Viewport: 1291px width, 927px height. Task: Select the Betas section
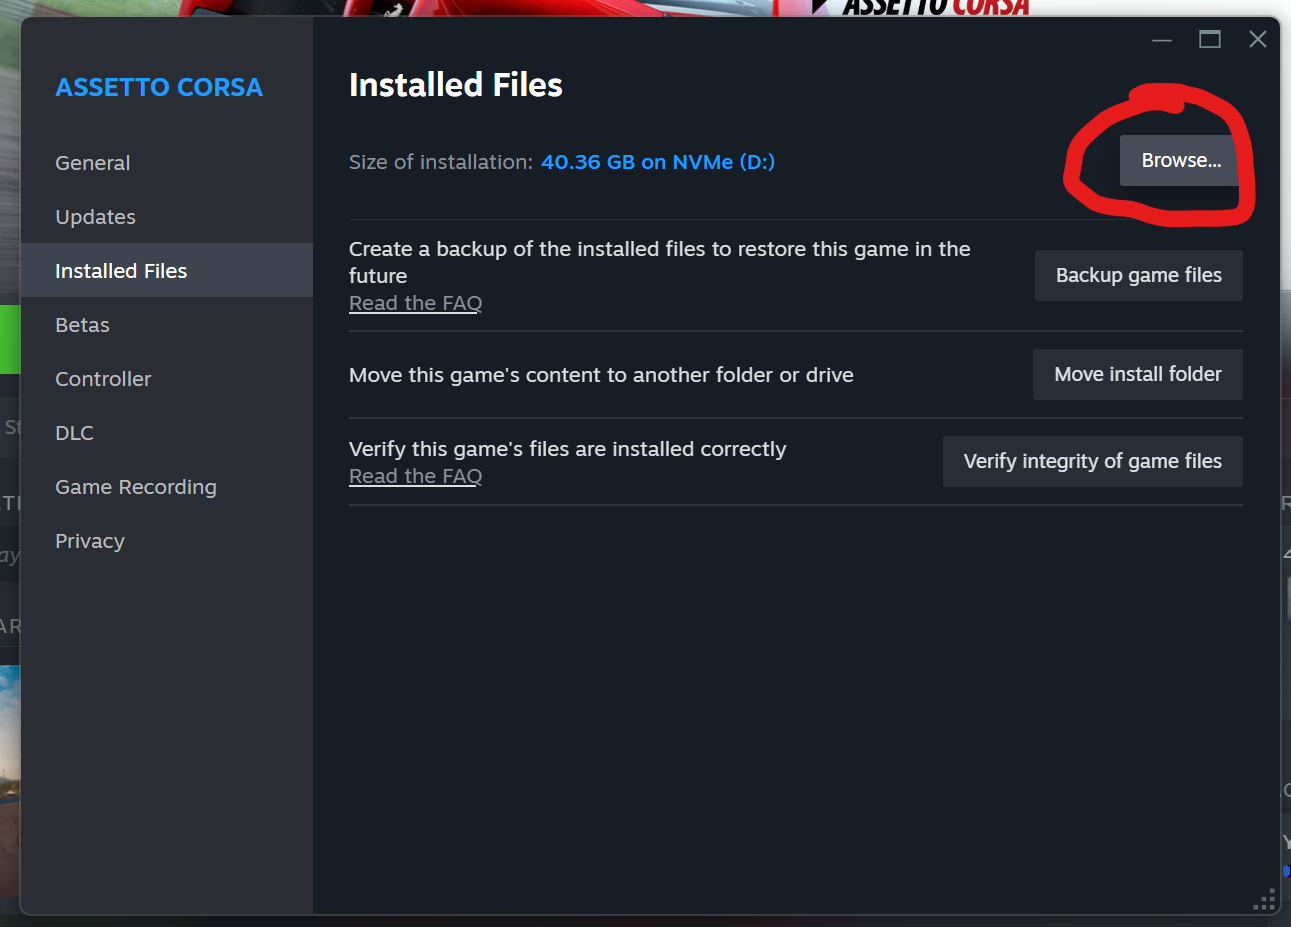pos(81,324)
